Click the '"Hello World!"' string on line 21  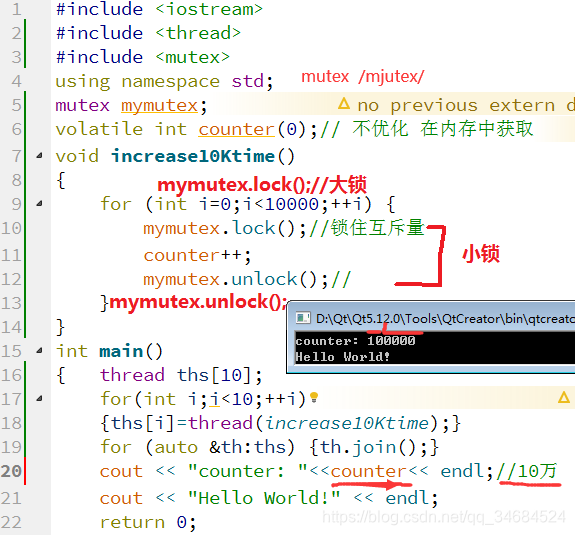pyautogui.click(x=264, y=498)
